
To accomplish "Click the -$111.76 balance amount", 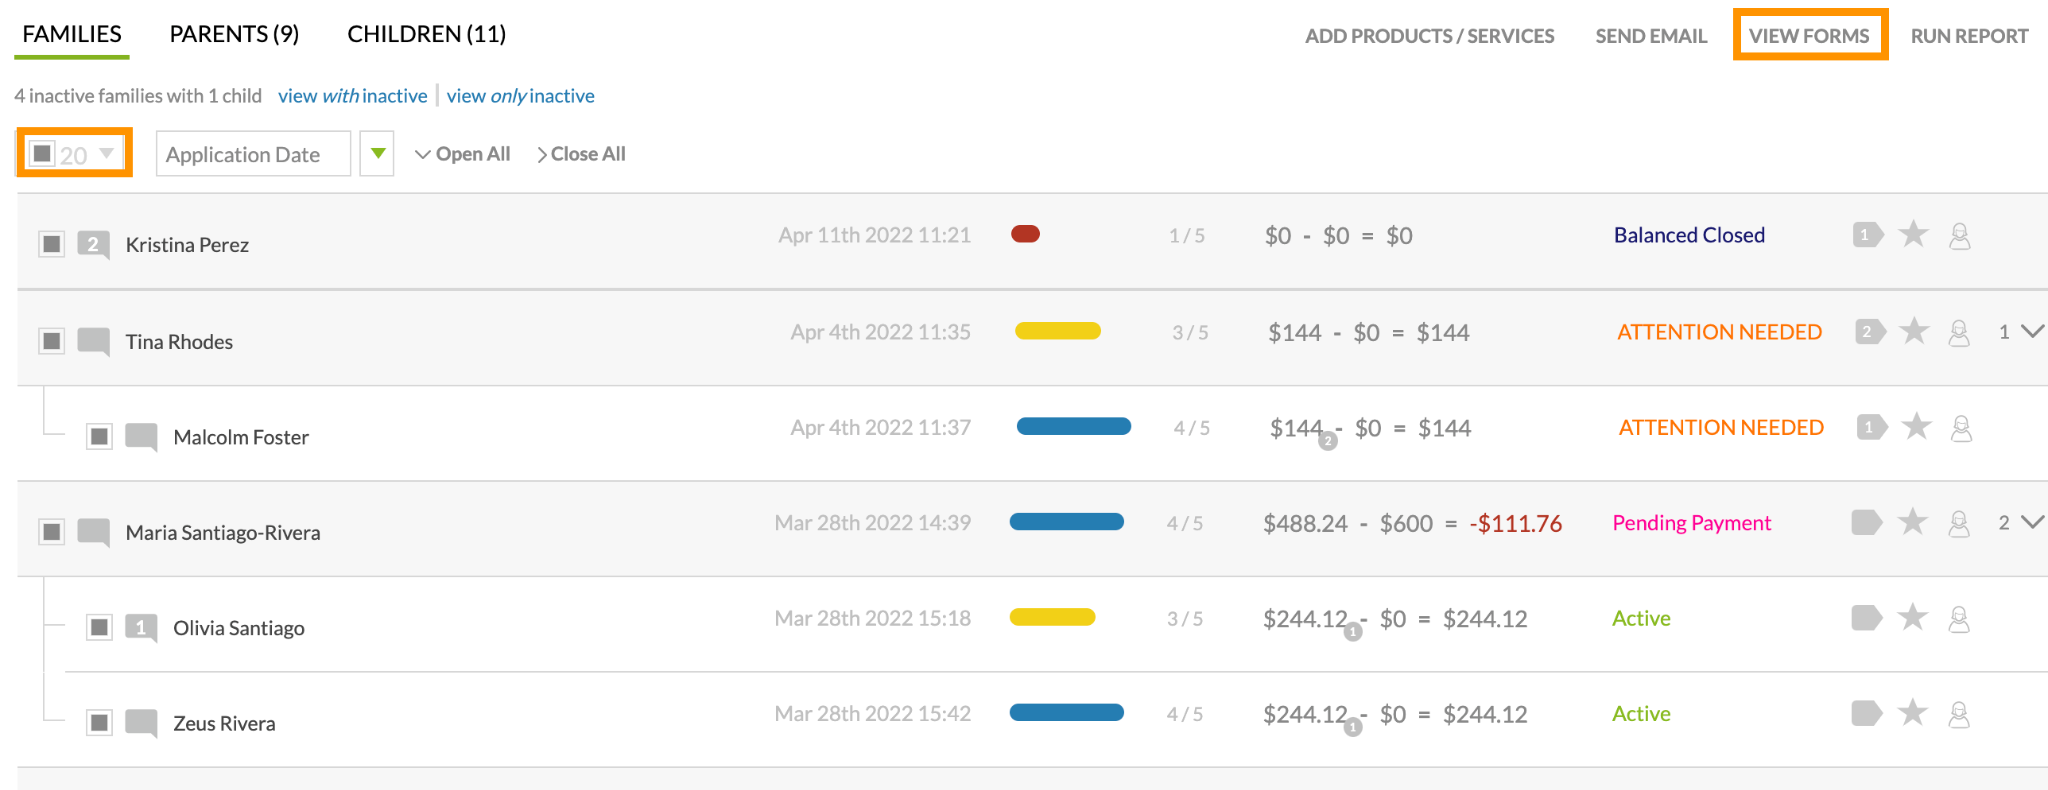I will point(1515,523).
